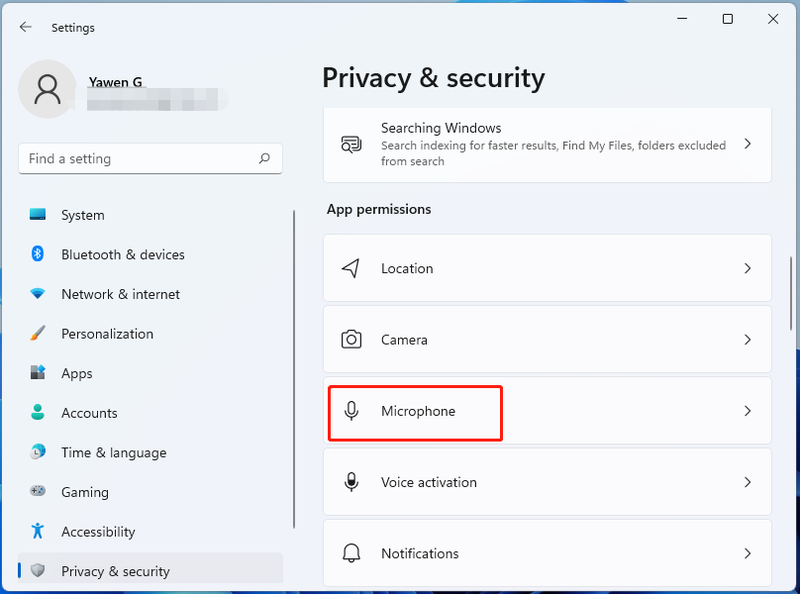Click the Accessibility figure icon
This screenshot has height=594, width=800.
[x=38, y=531]
